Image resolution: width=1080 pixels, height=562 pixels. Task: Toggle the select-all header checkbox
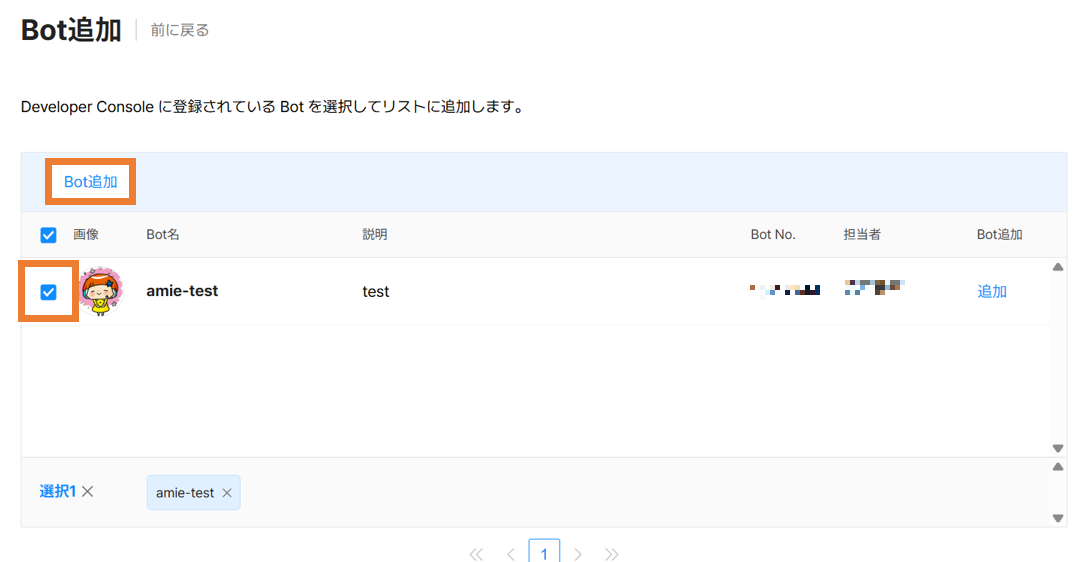tap(48, 235)
